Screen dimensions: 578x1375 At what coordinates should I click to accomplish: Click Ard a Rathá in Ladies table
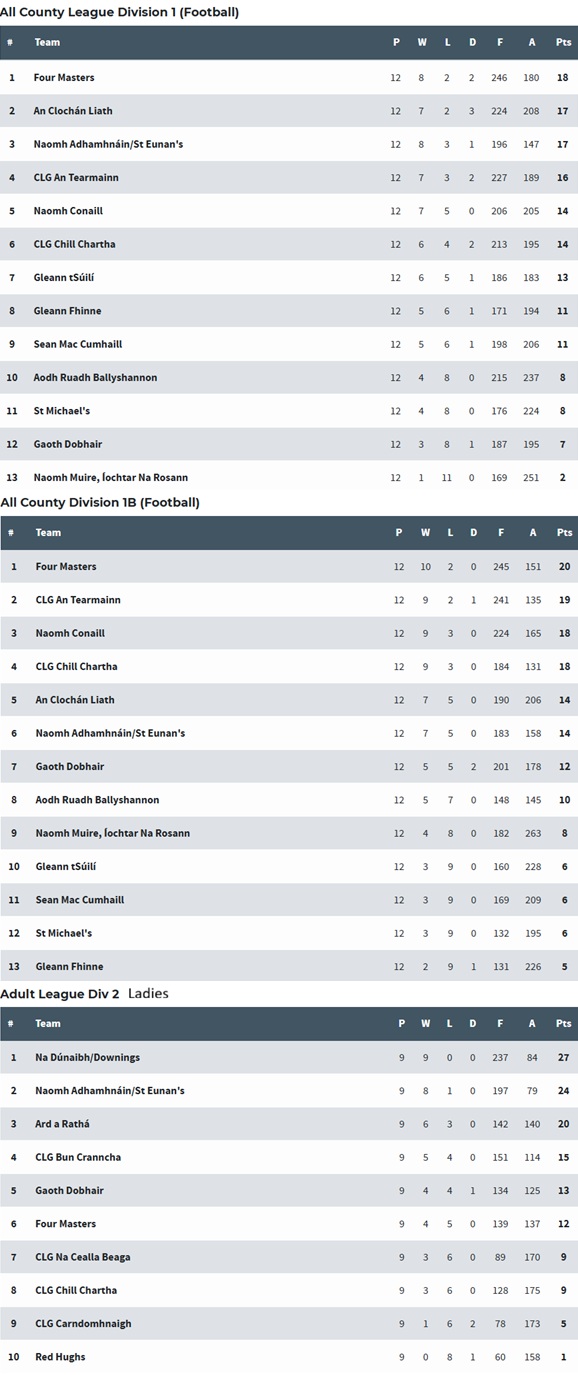coord(62,1124)
